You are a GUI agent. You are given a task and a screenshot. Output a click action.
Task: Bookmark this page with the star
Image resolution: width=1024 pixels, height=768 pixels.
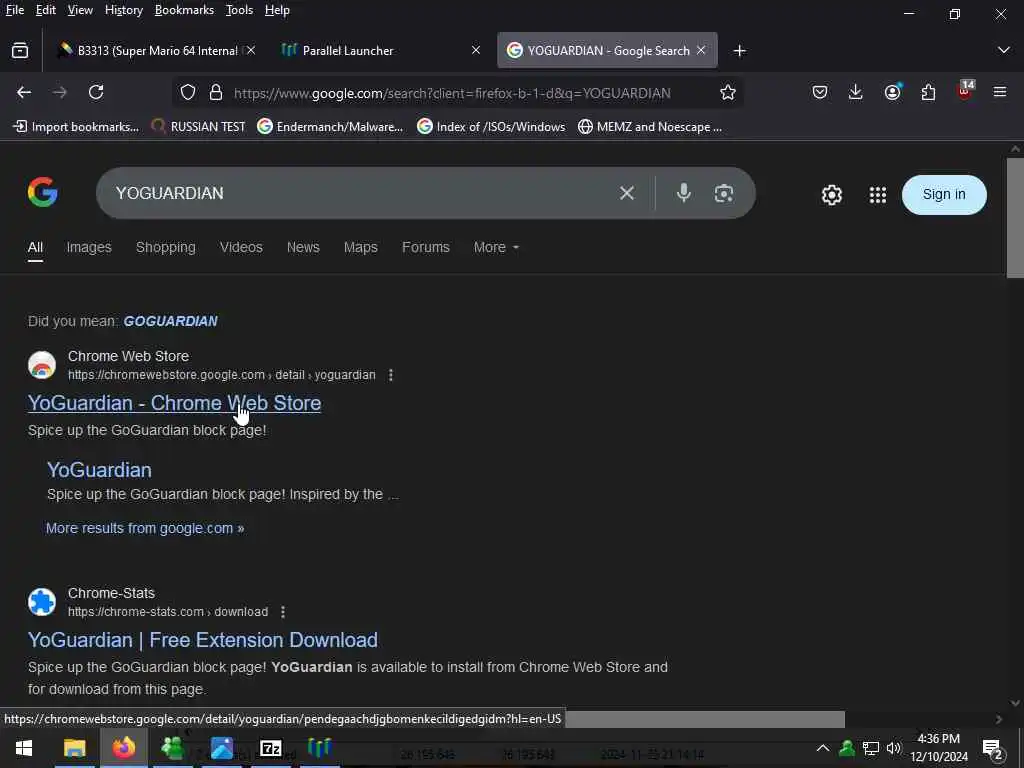(x=728, y=93)
